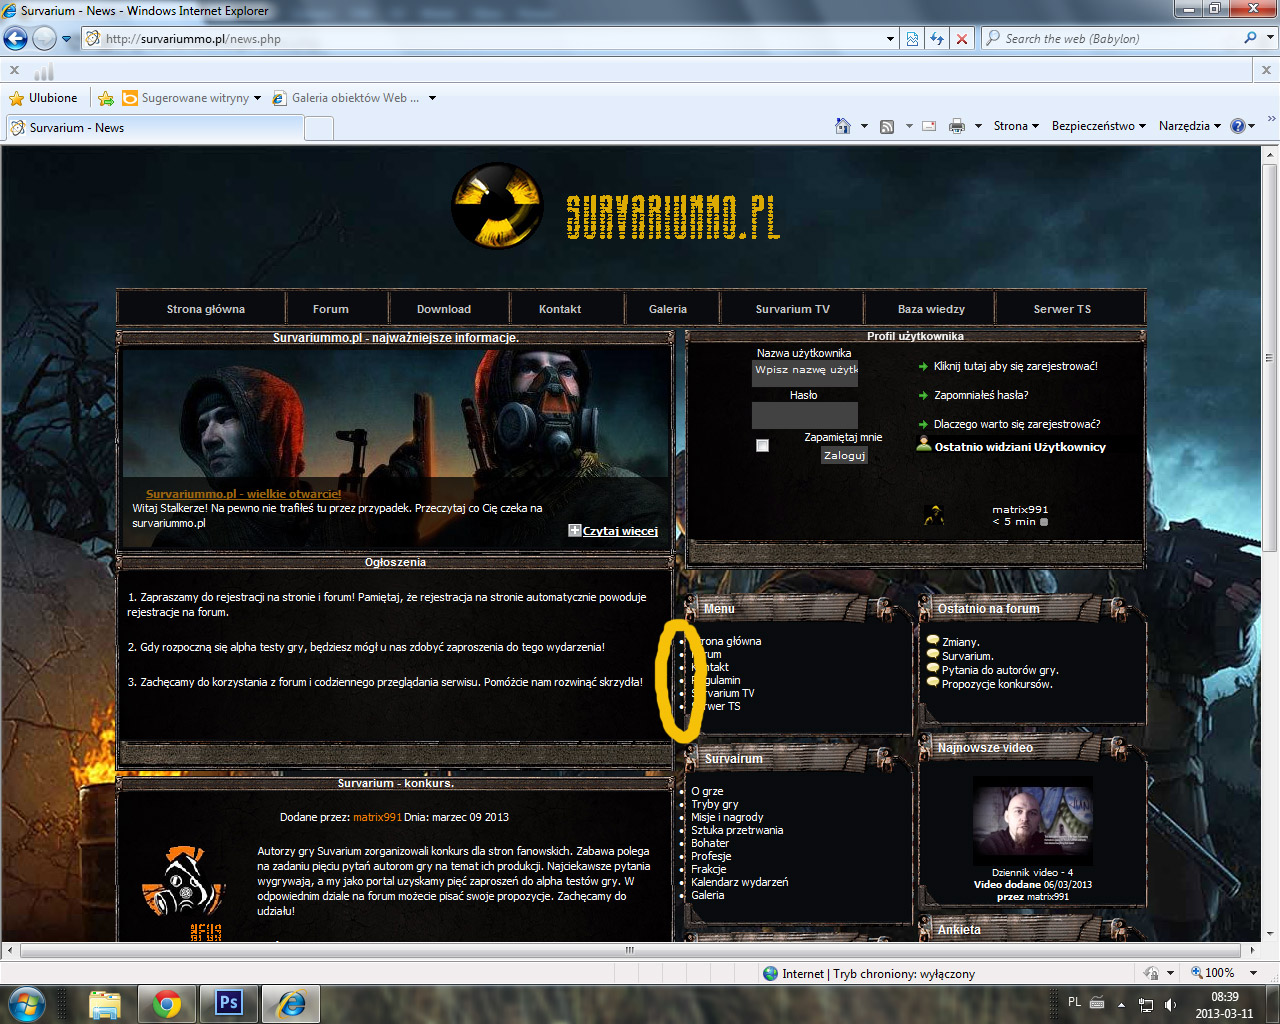Open the Narzędzia menu
Image resolution: width=1280 pixels, height=1024 pixels.
(1189, 126)
